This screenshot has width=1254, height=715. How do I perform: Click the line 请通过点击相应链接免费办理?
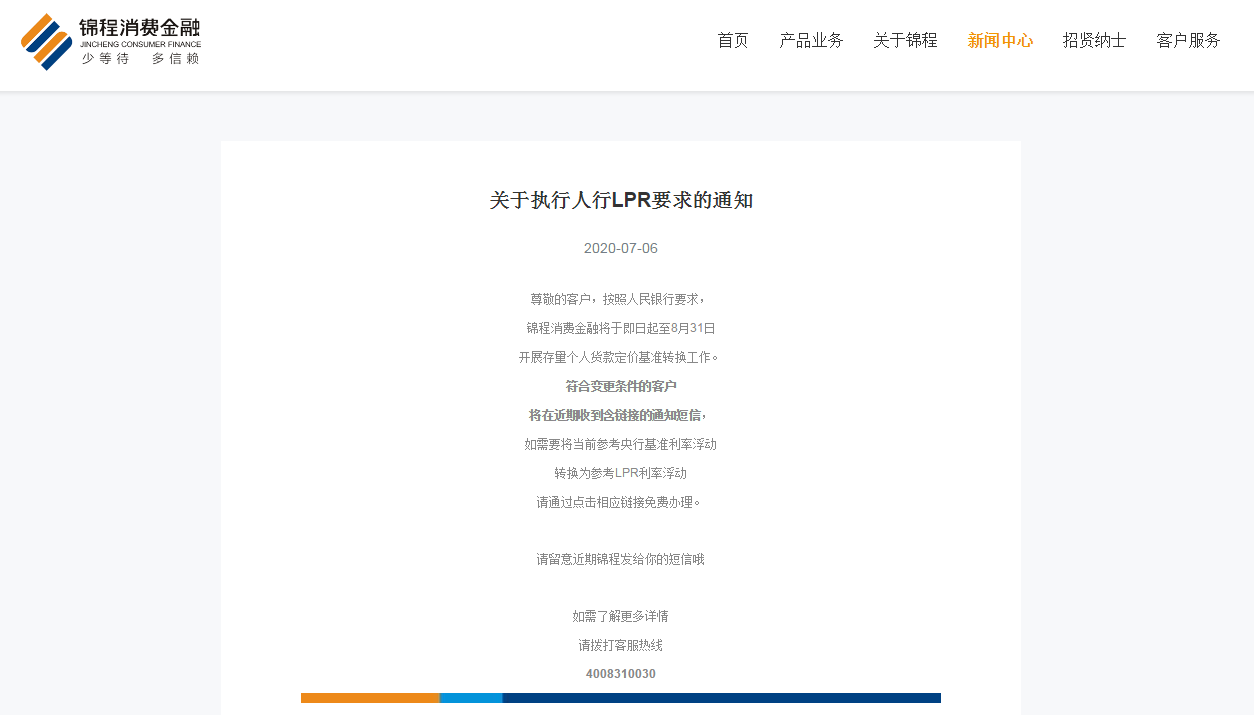619,502
